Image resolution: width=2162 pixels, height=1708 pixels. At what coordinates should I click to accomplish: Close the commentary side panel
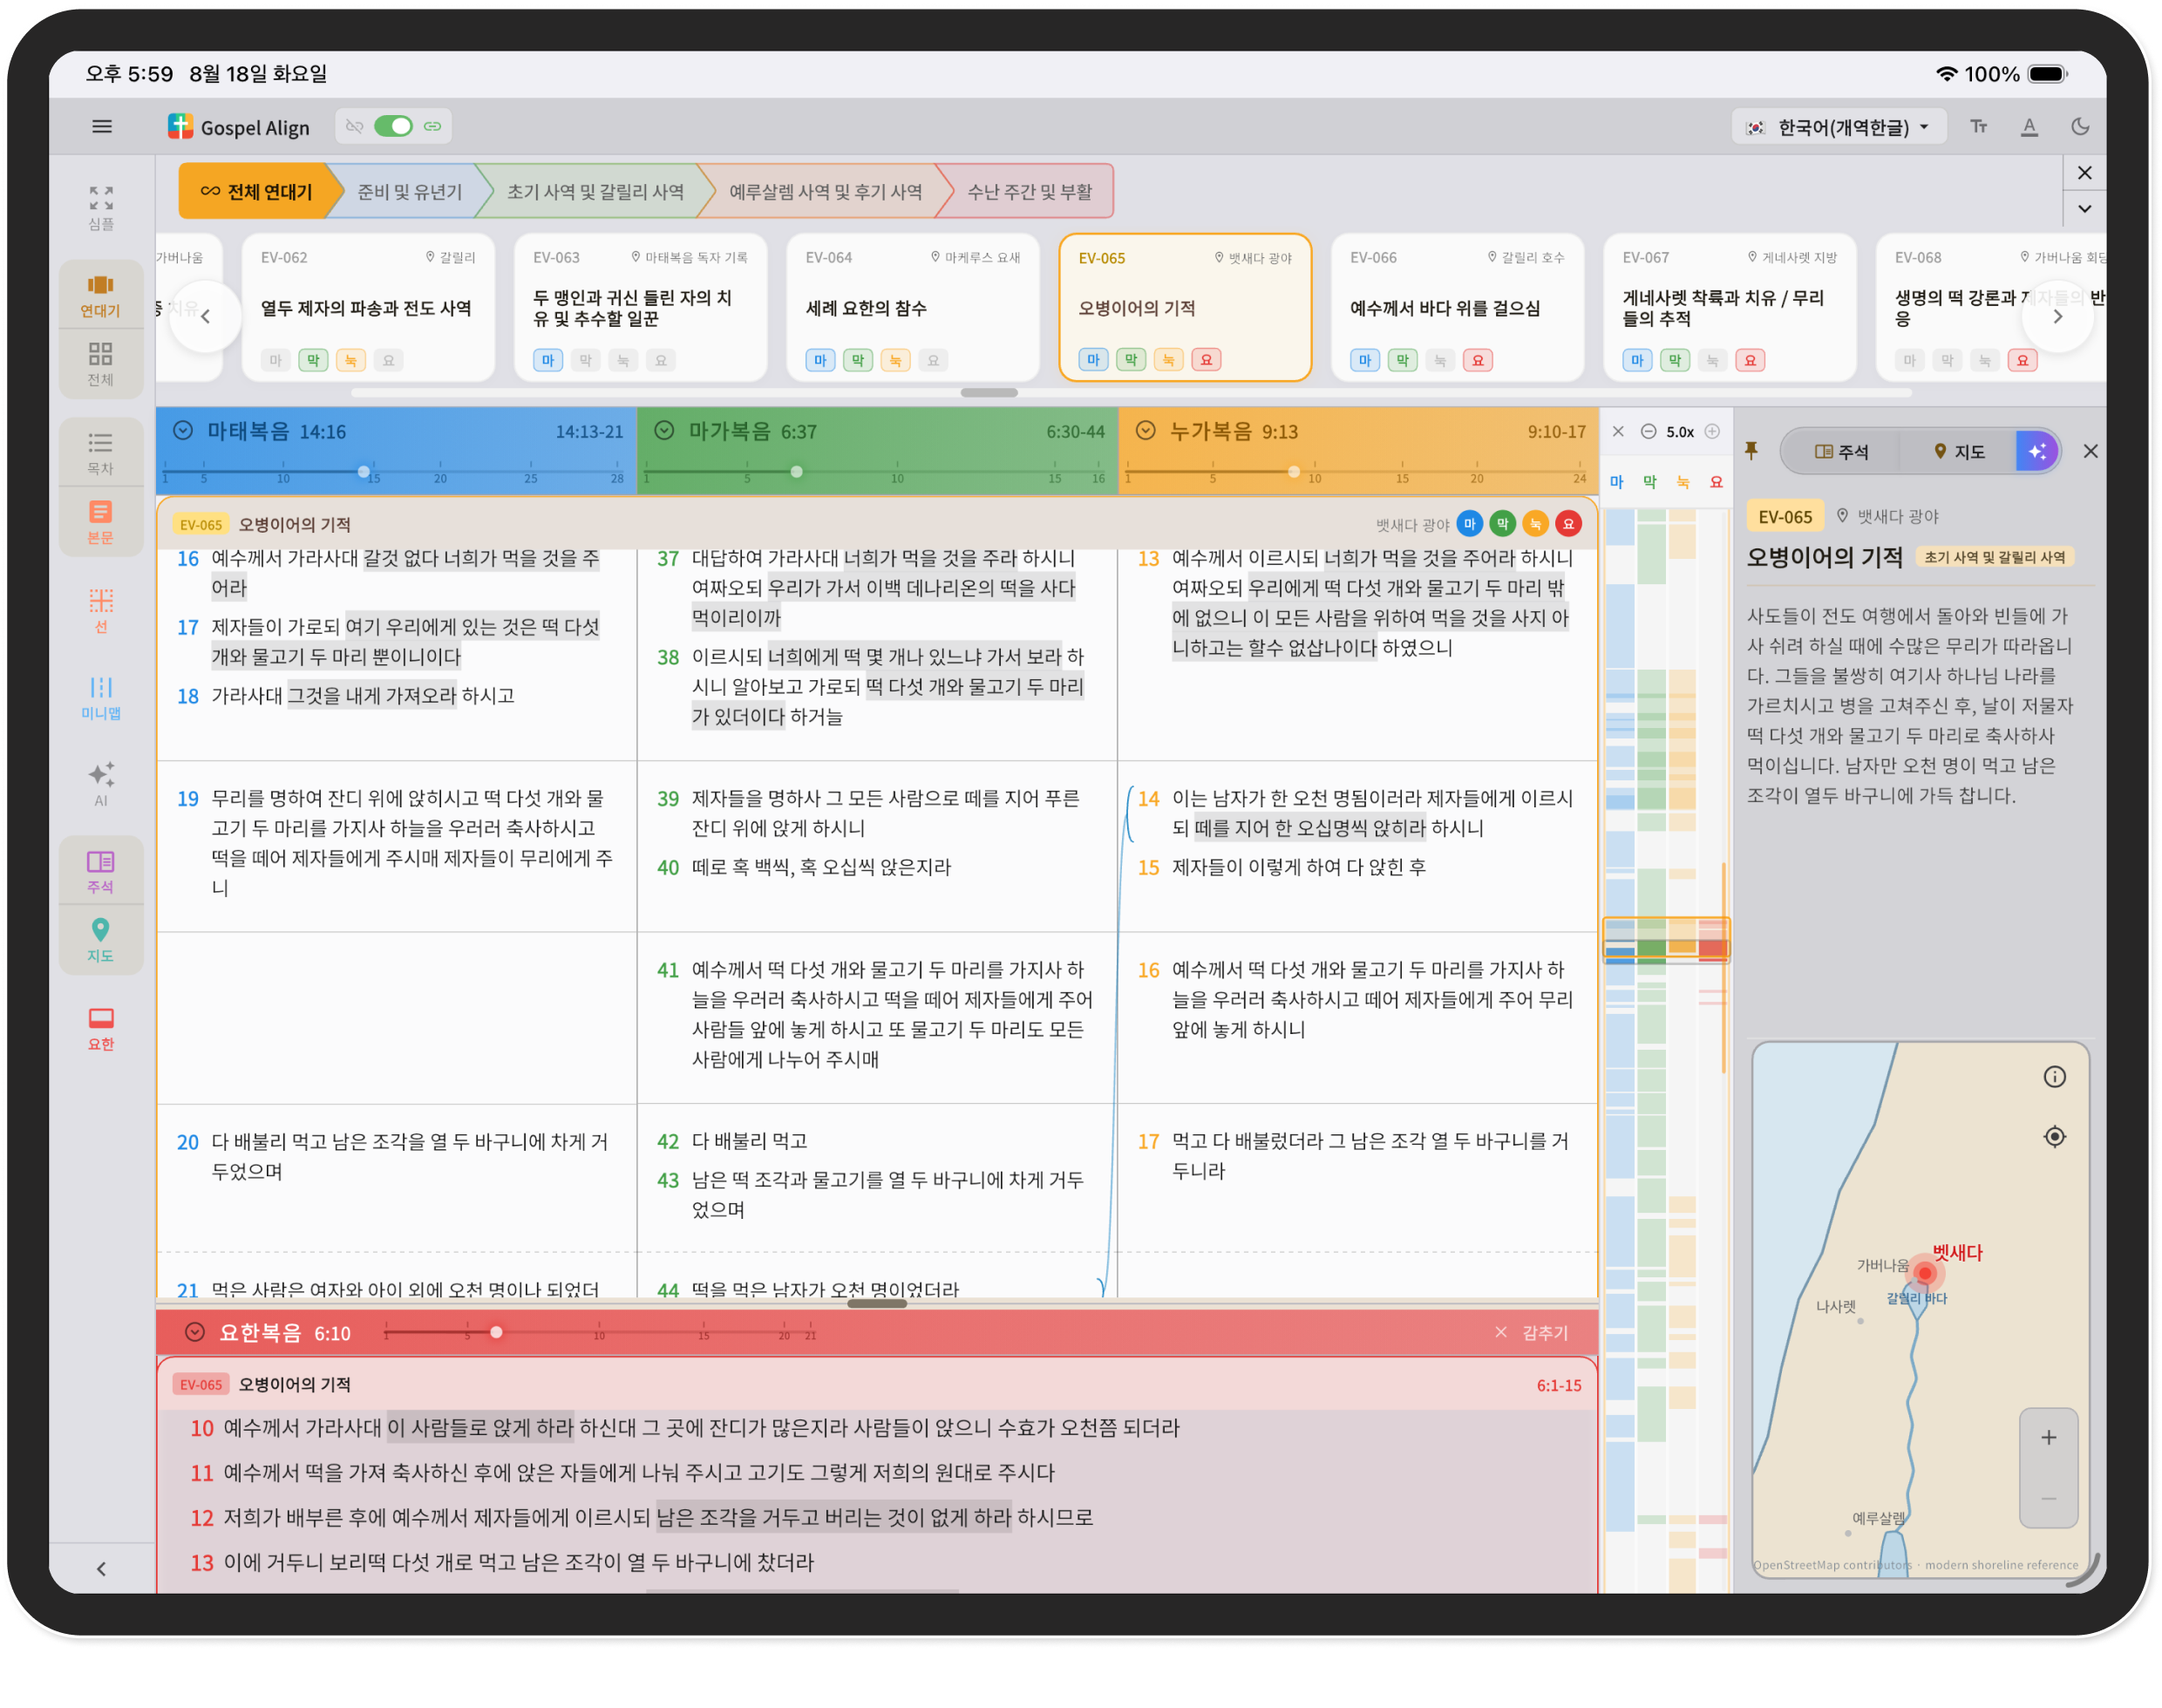[x=2090, y=451]
